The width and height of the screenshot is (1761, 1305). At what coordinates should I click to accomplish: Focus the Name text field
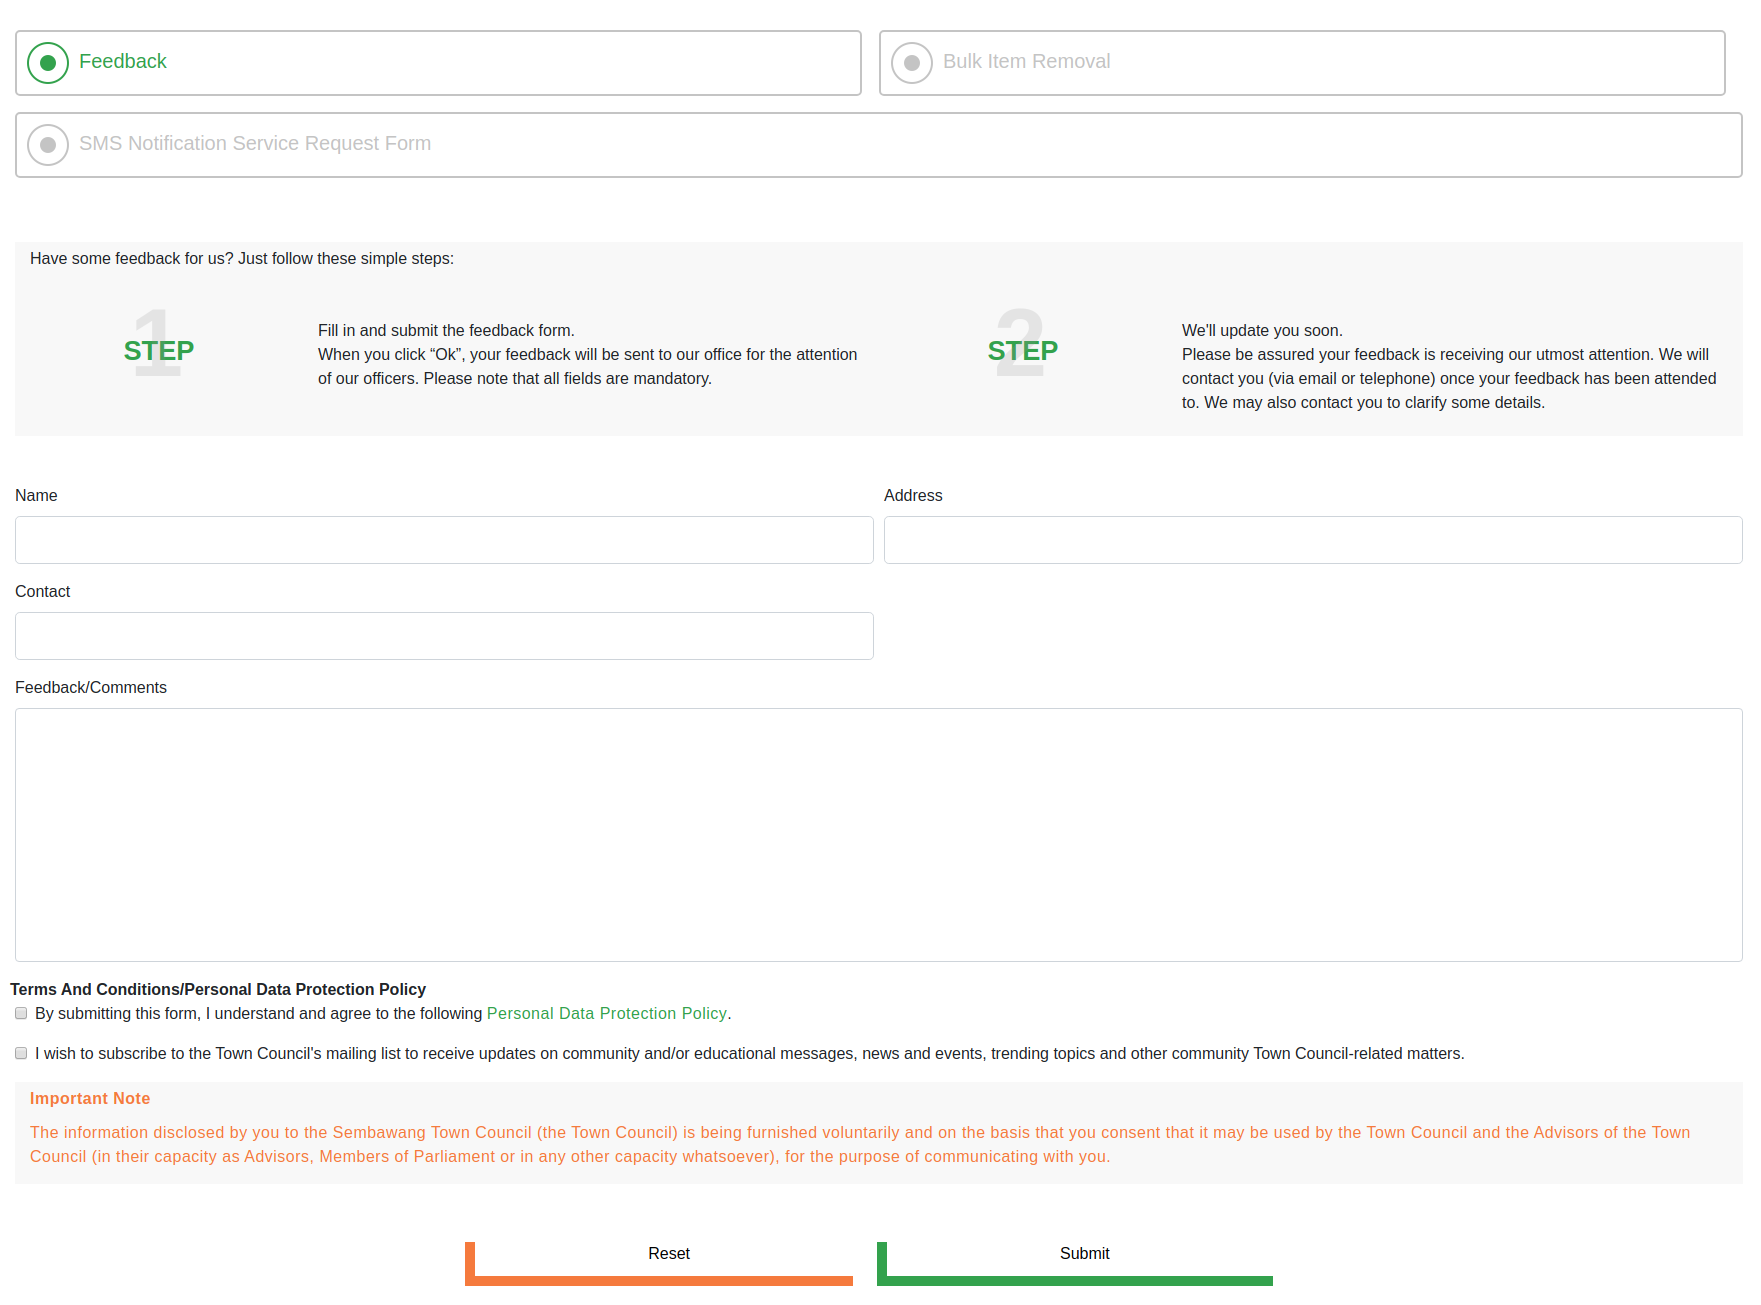(444, 540)
